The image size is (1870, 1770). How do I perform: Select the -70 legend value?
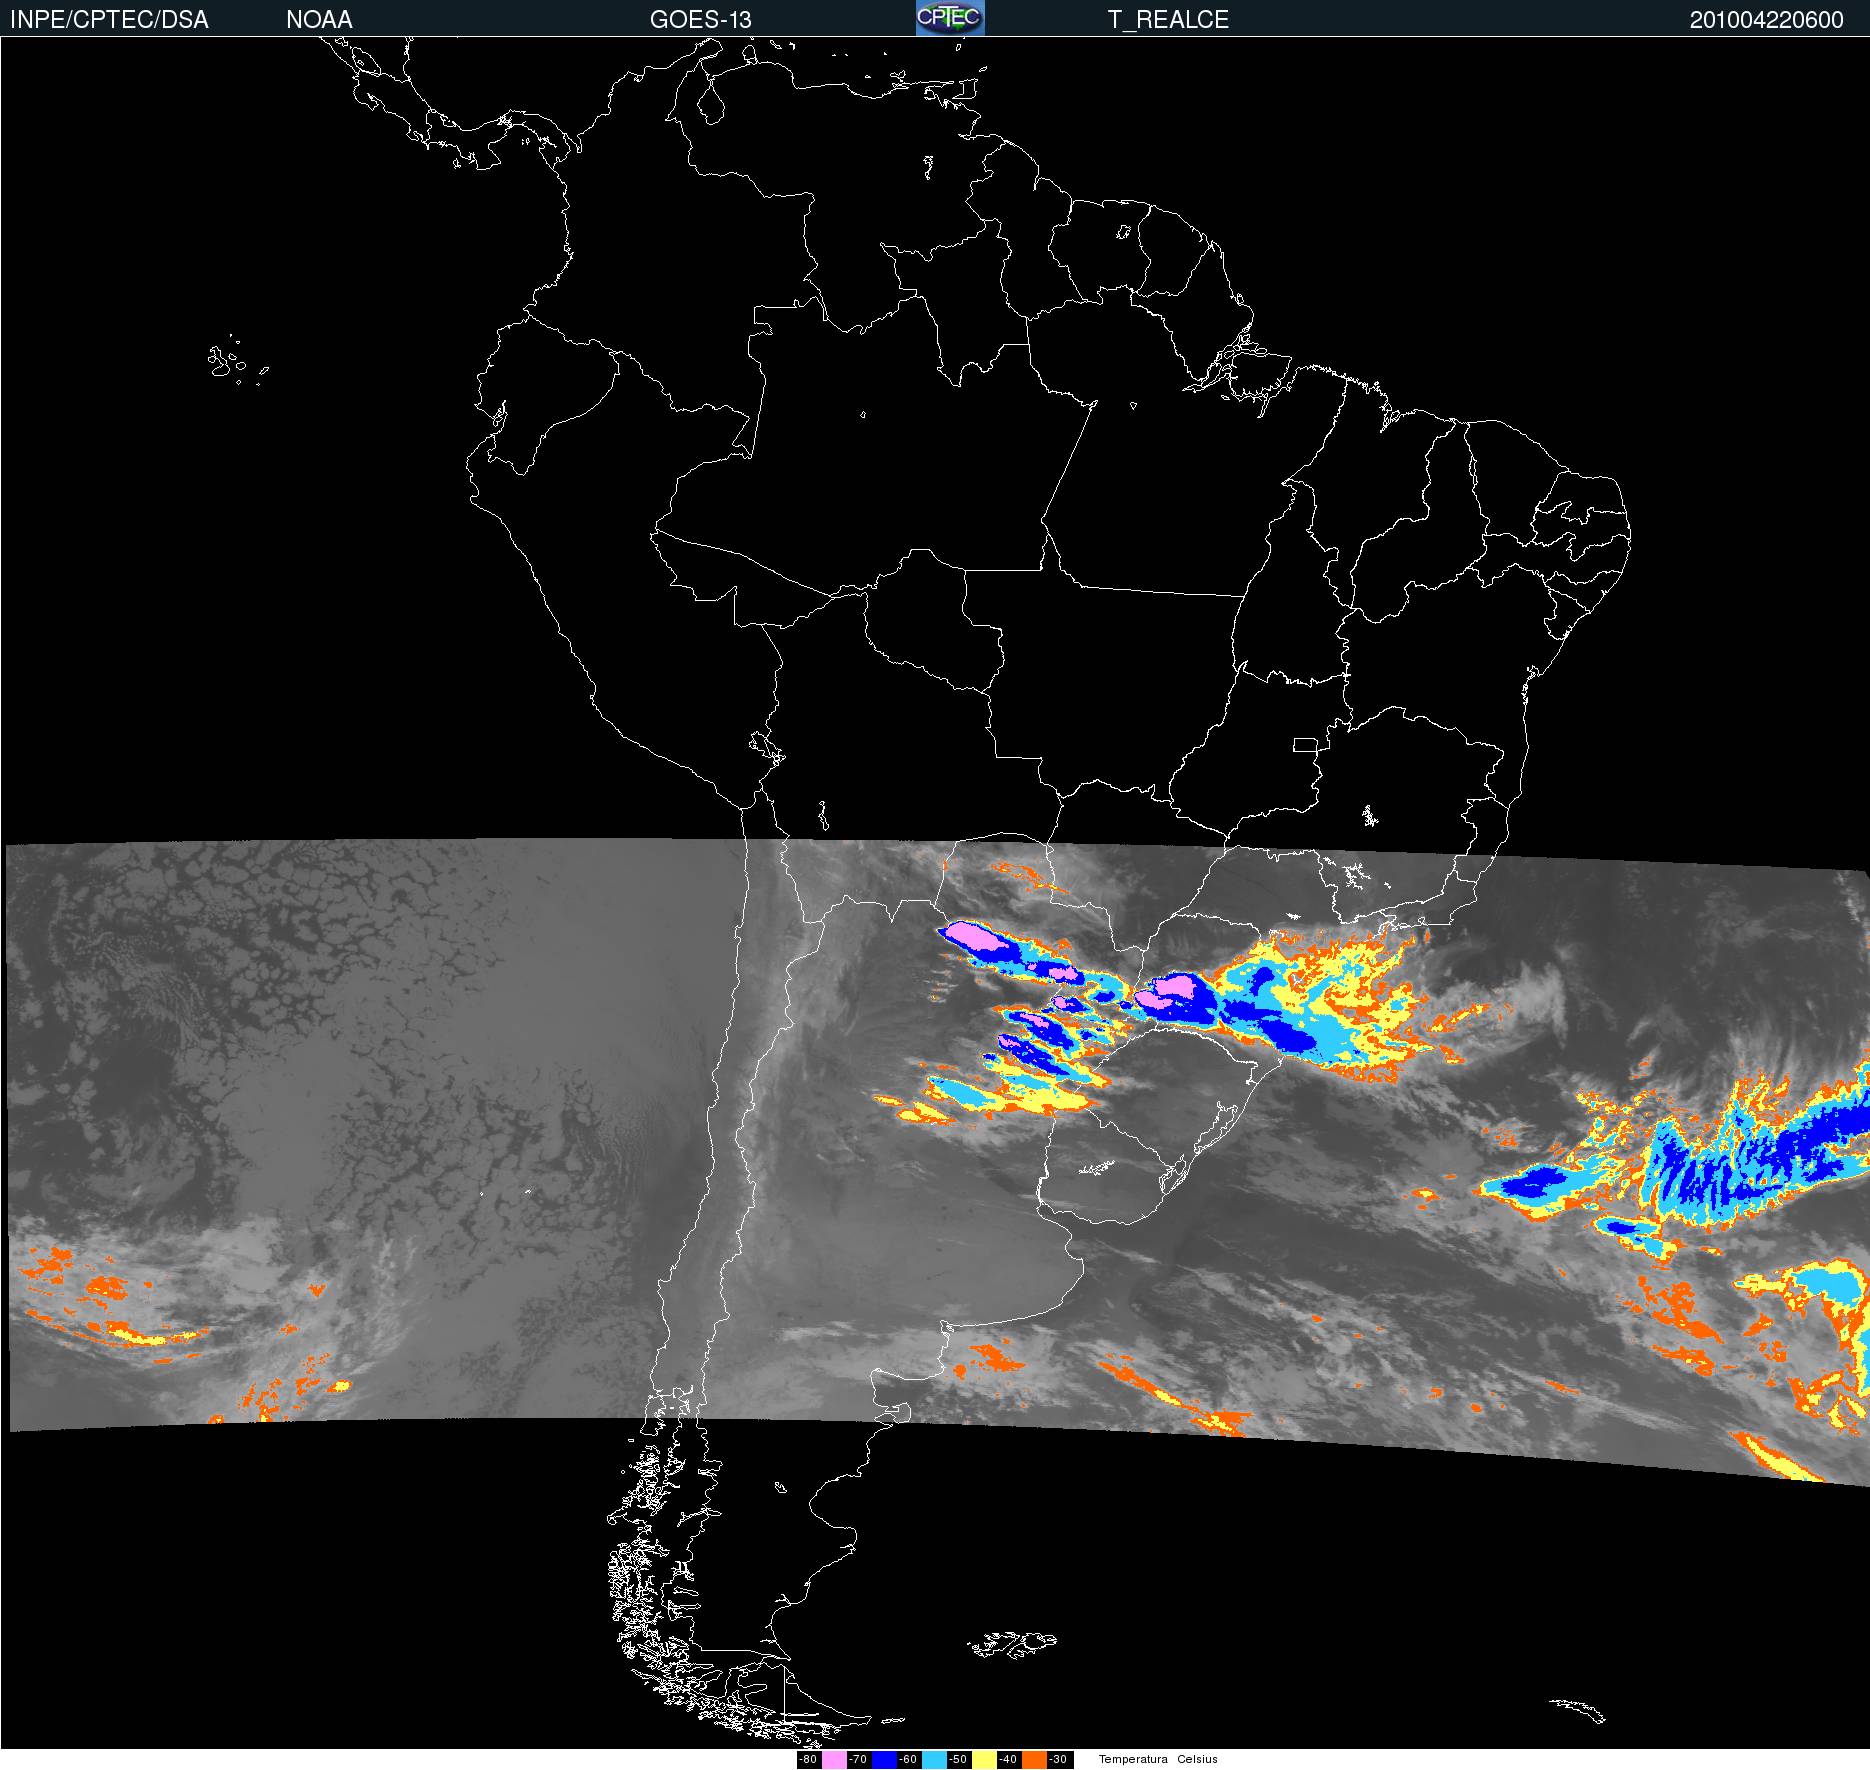tap(858, 1760)
